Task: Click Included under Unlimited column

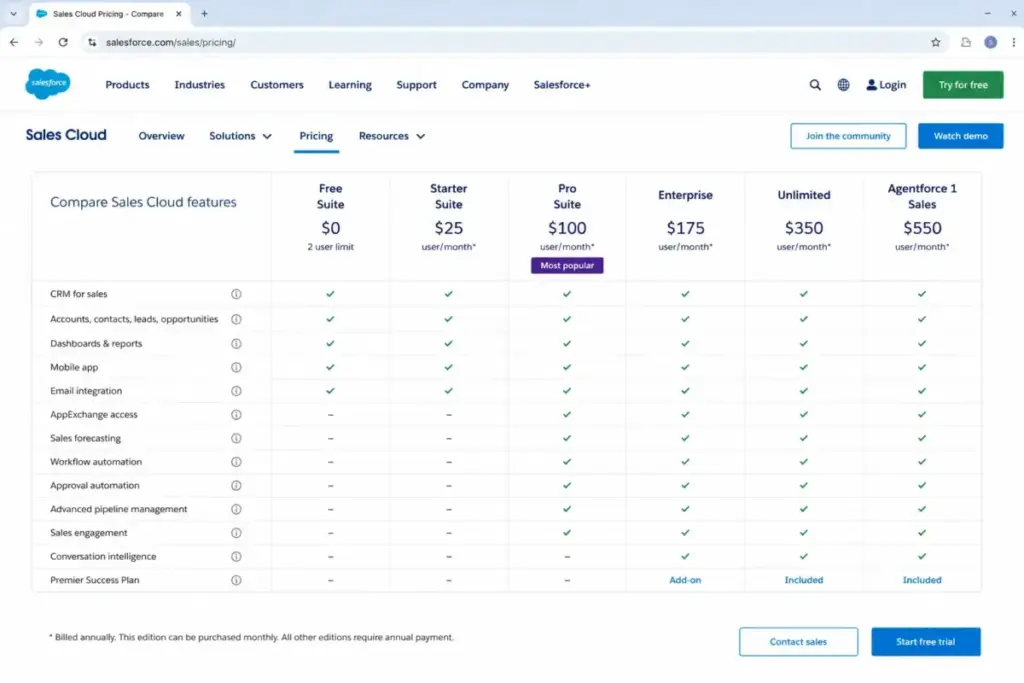Action: pos(803,580)
